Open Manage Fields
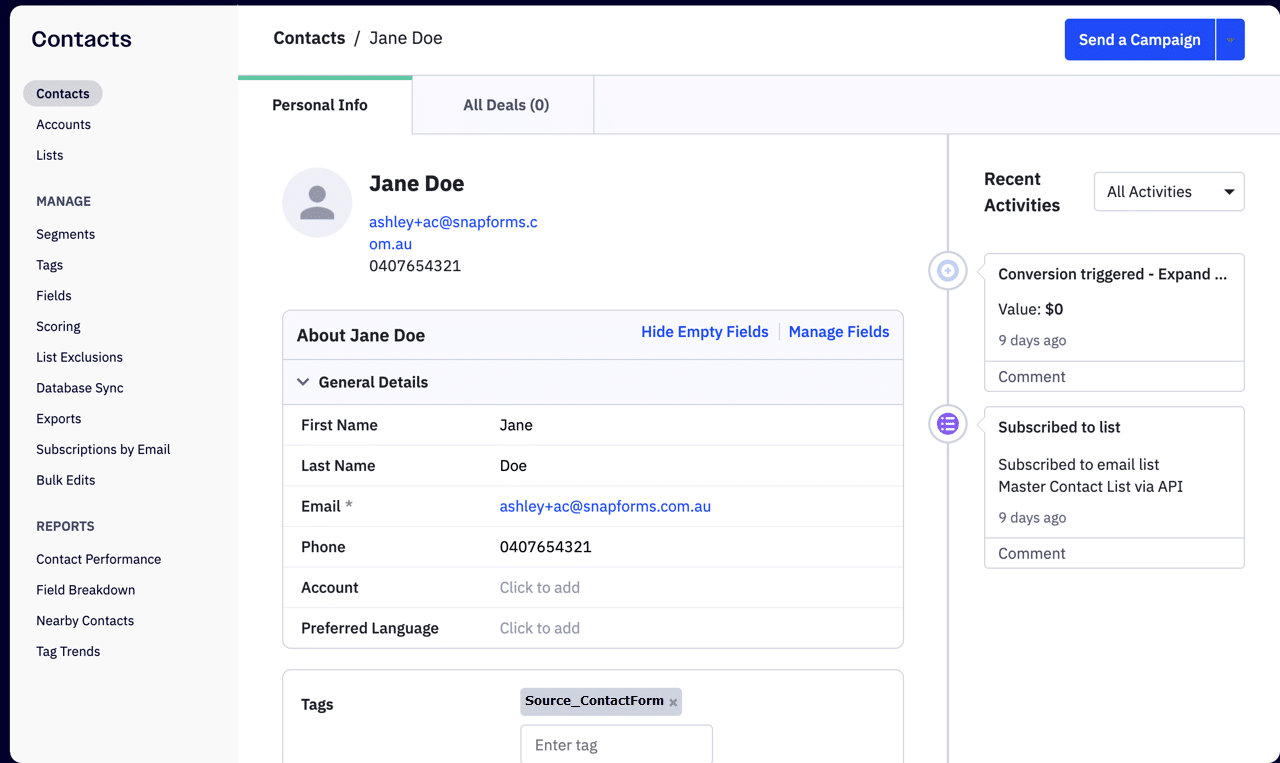 (838, 331)
